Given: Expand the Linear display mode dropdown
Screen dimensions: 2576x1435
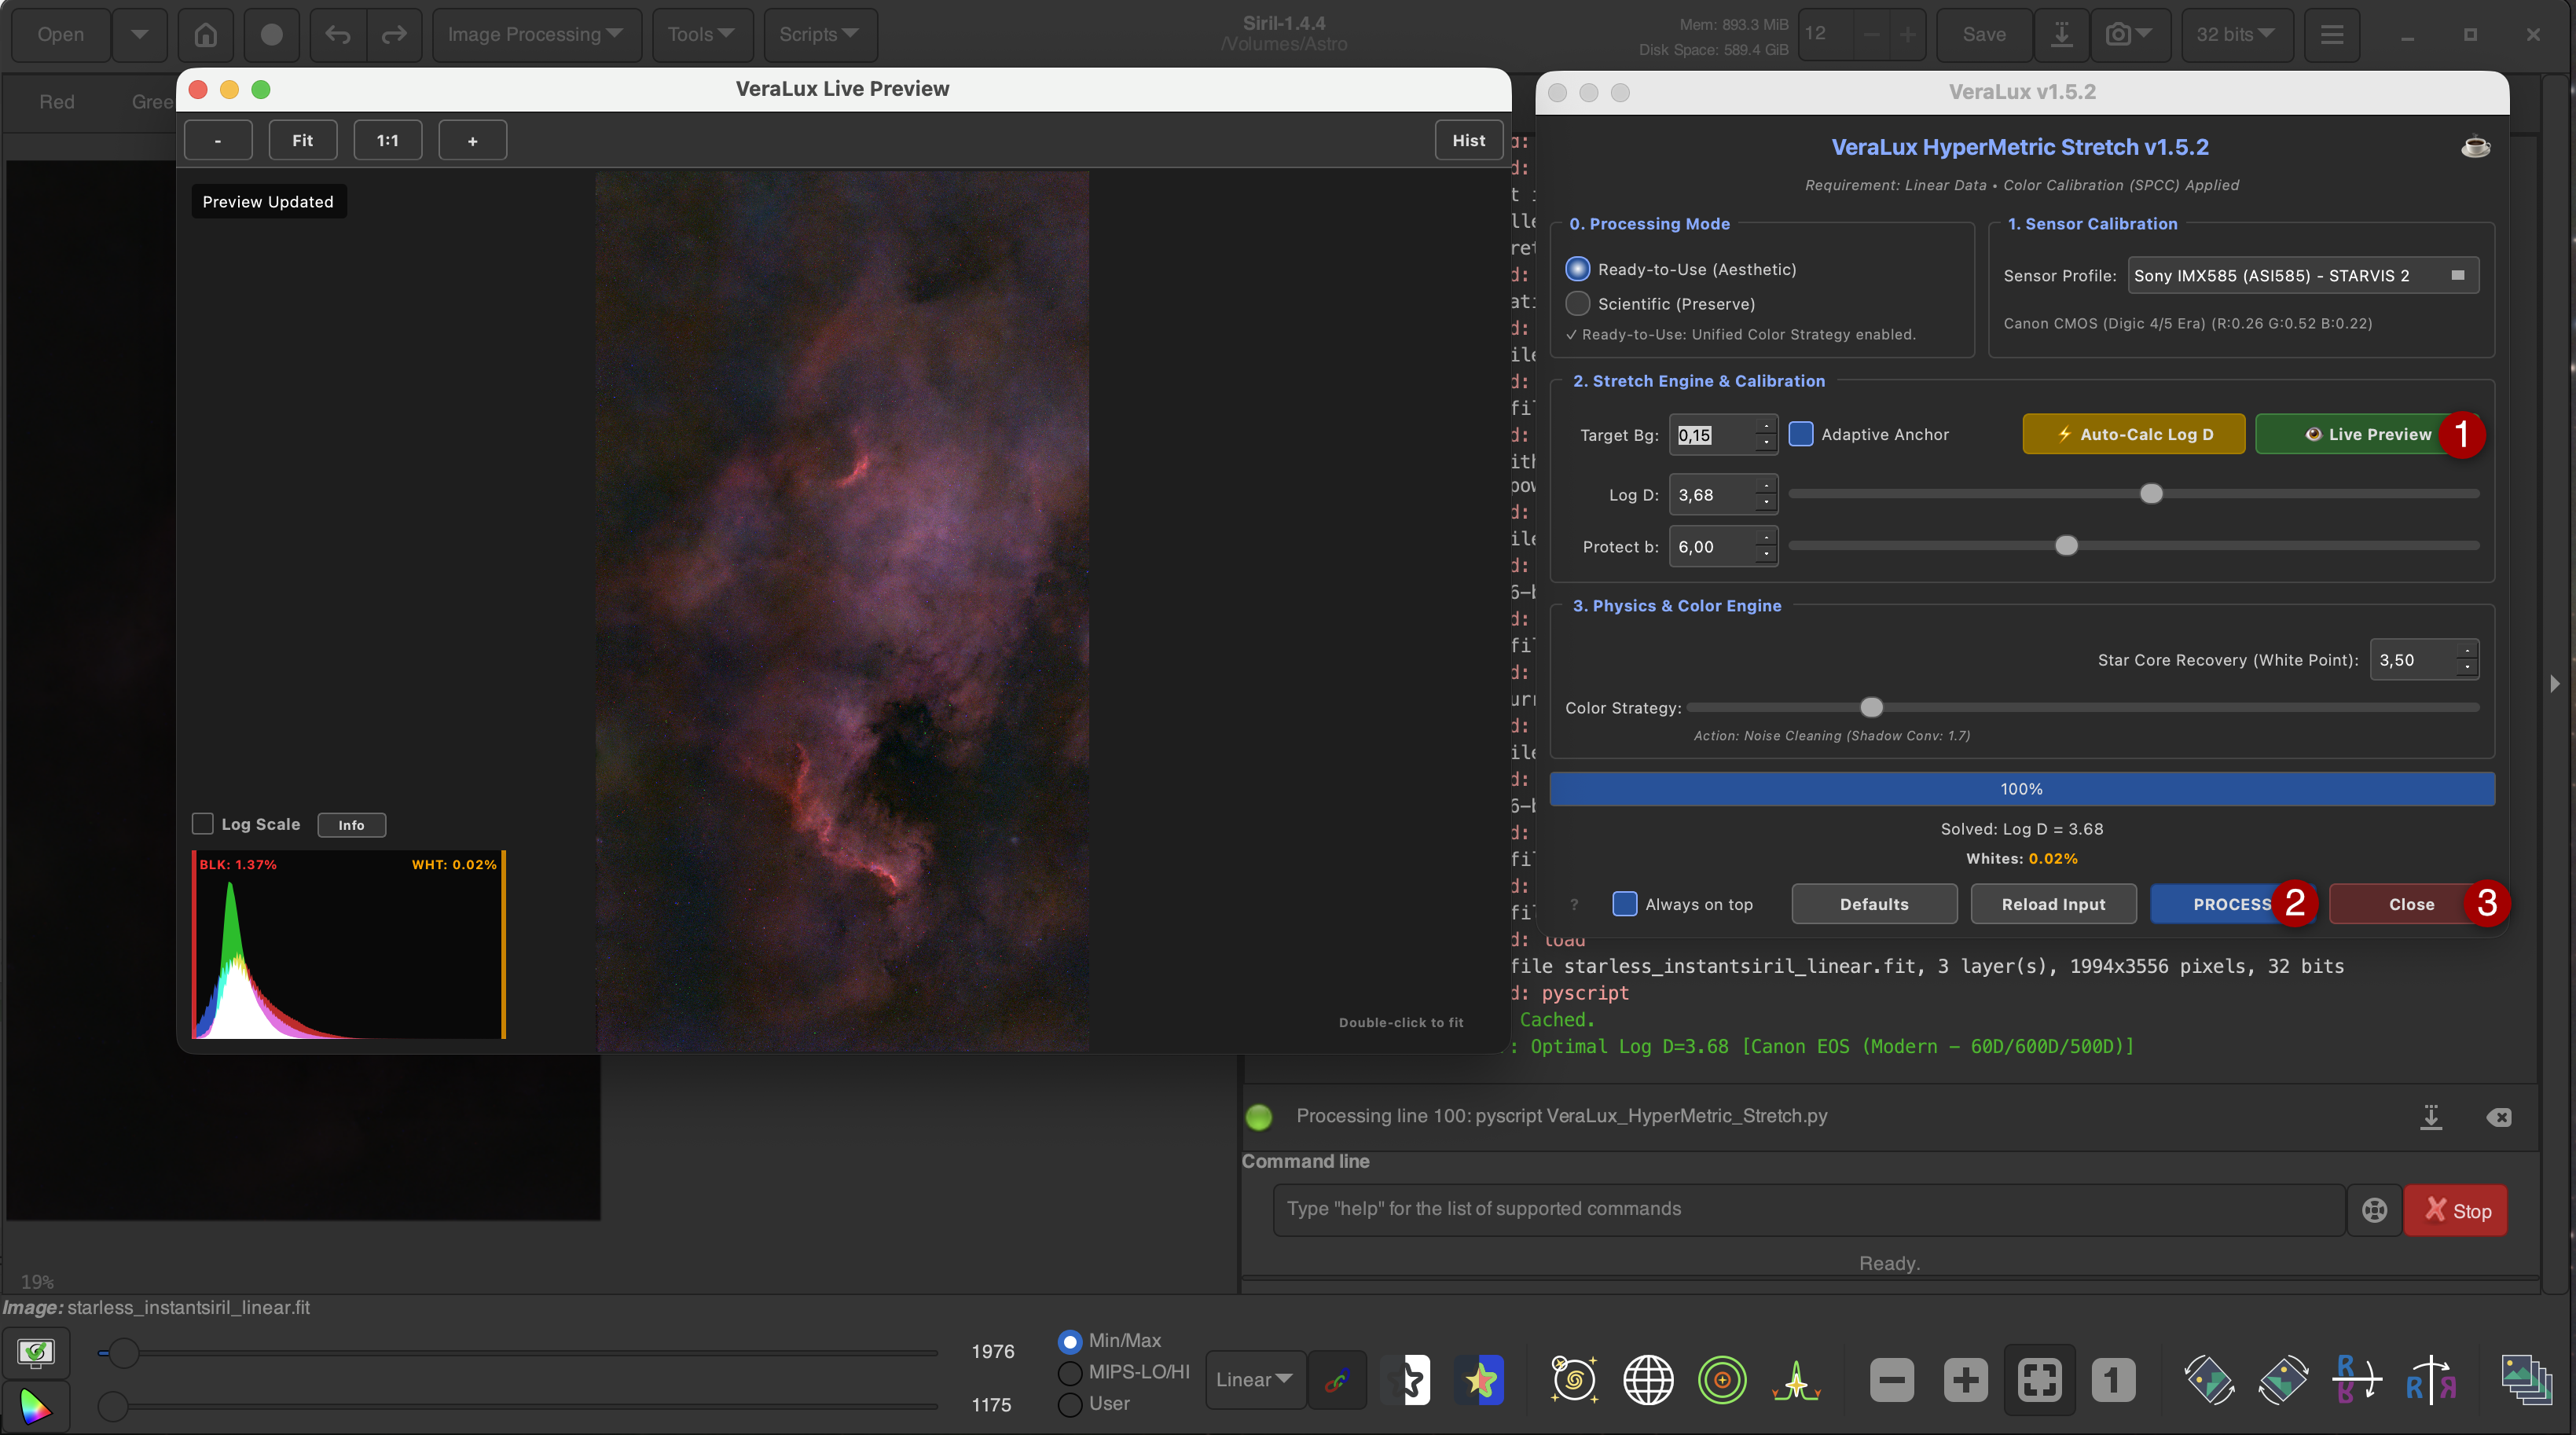Looking at the screenshot, I should [x=1254, y=1379].
